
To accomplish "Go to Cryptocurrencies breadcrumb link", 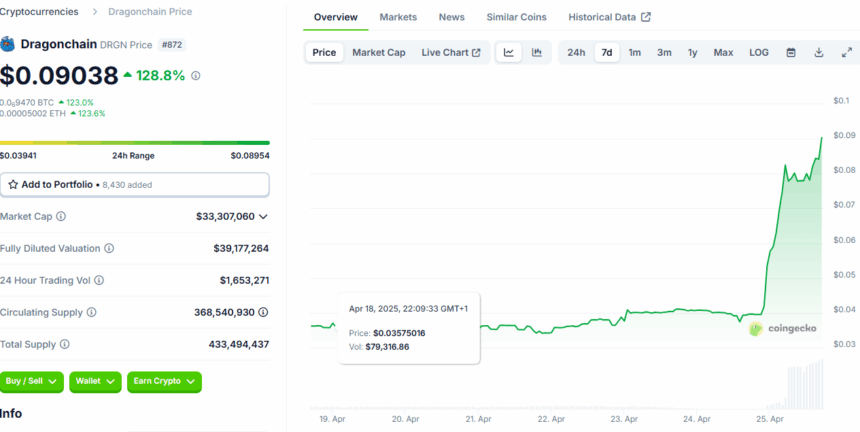I will coord(39,11).
